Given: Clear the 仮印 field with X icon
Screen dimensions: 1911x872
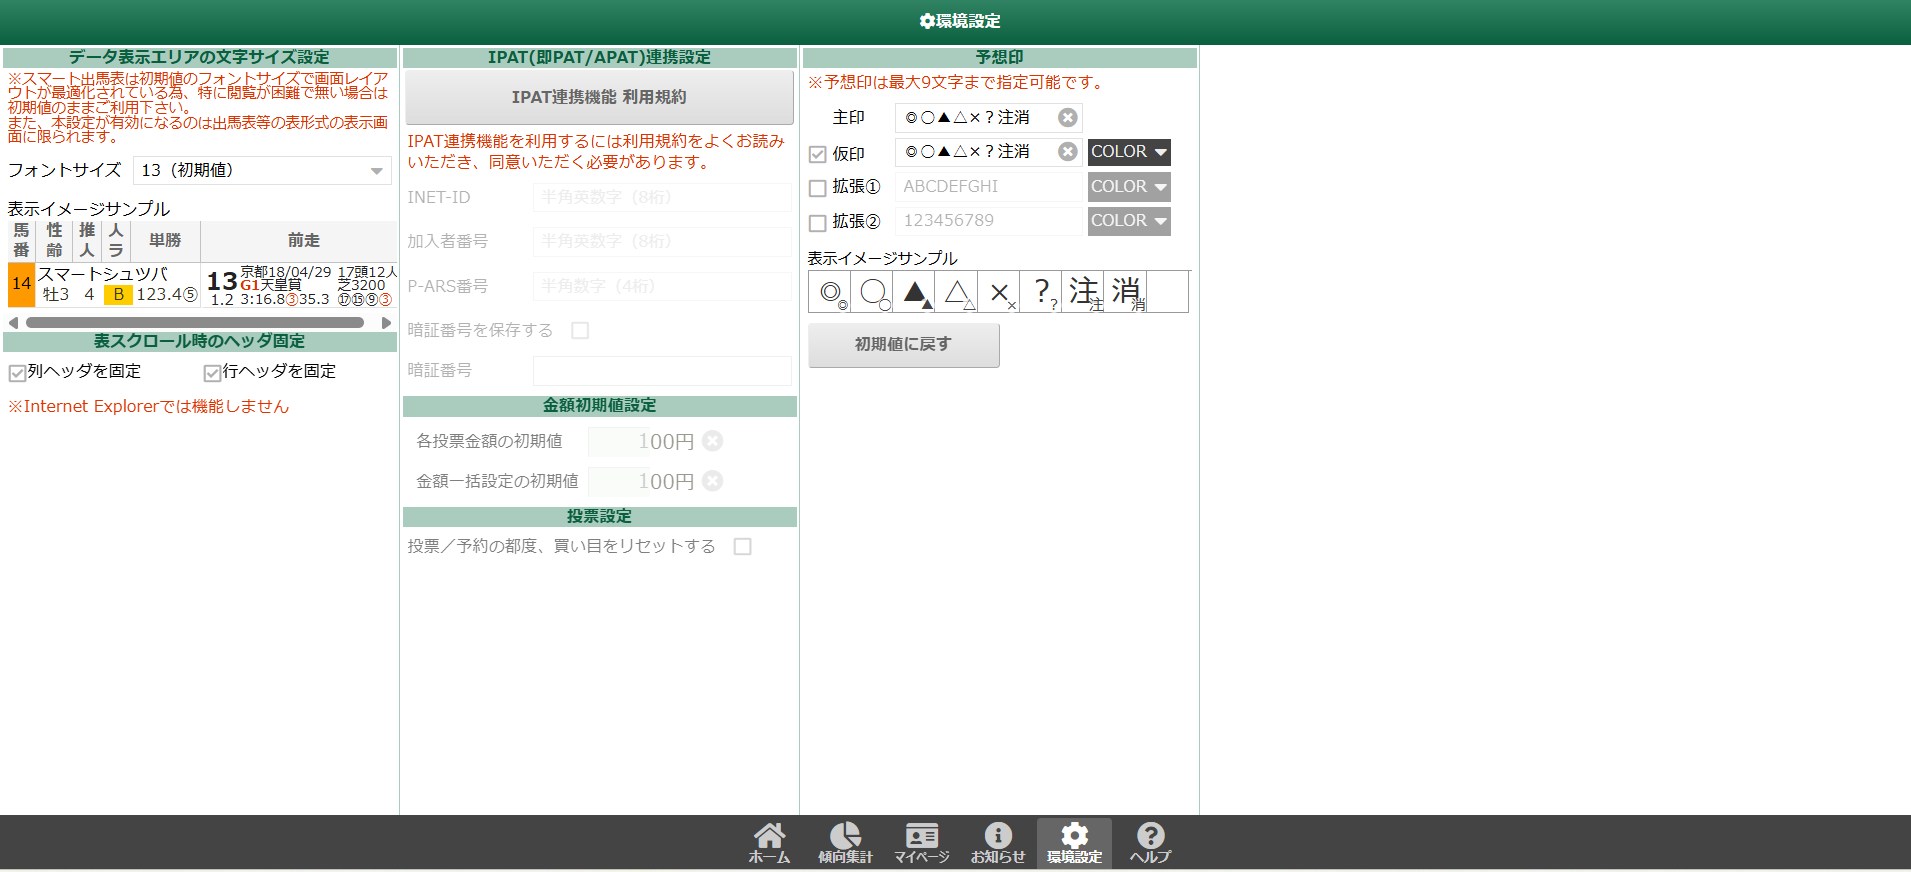Looking at the screenshot, I should [1068, 152].
